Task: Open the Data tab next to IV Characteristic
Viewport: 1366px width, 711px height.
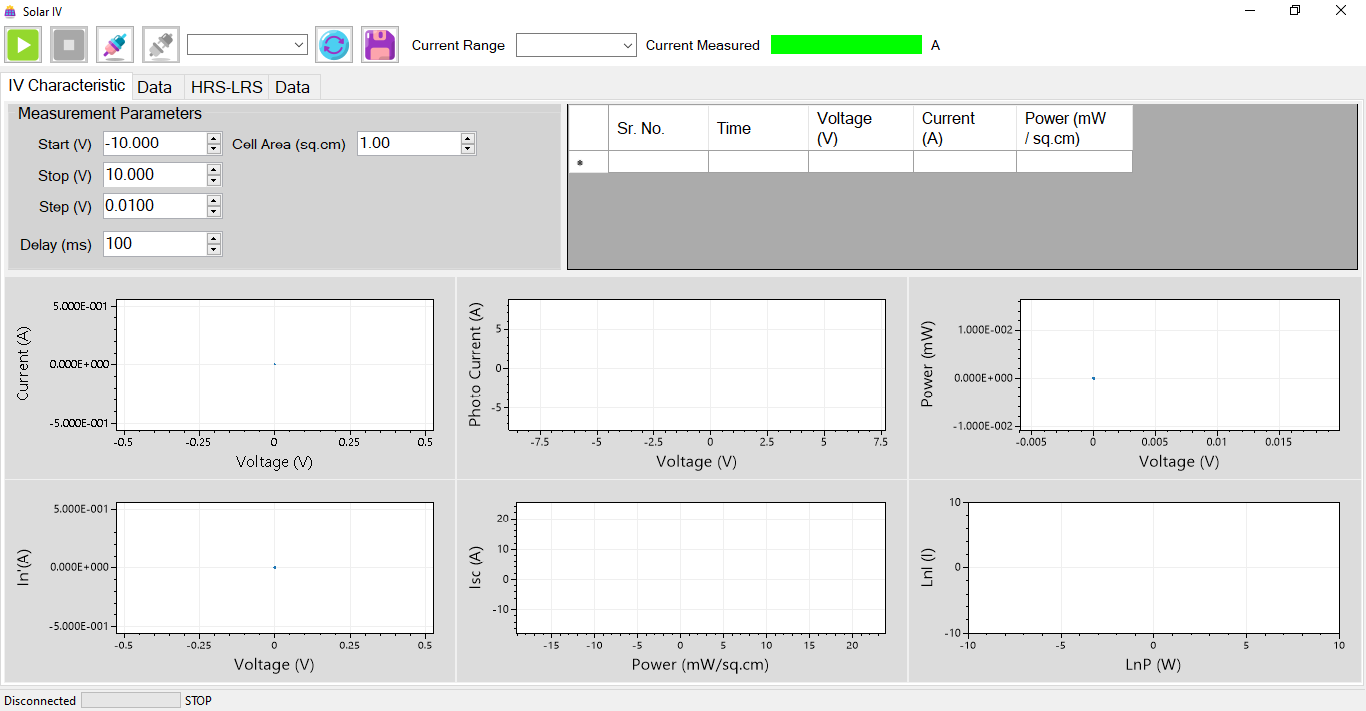Action: point(154,87)
